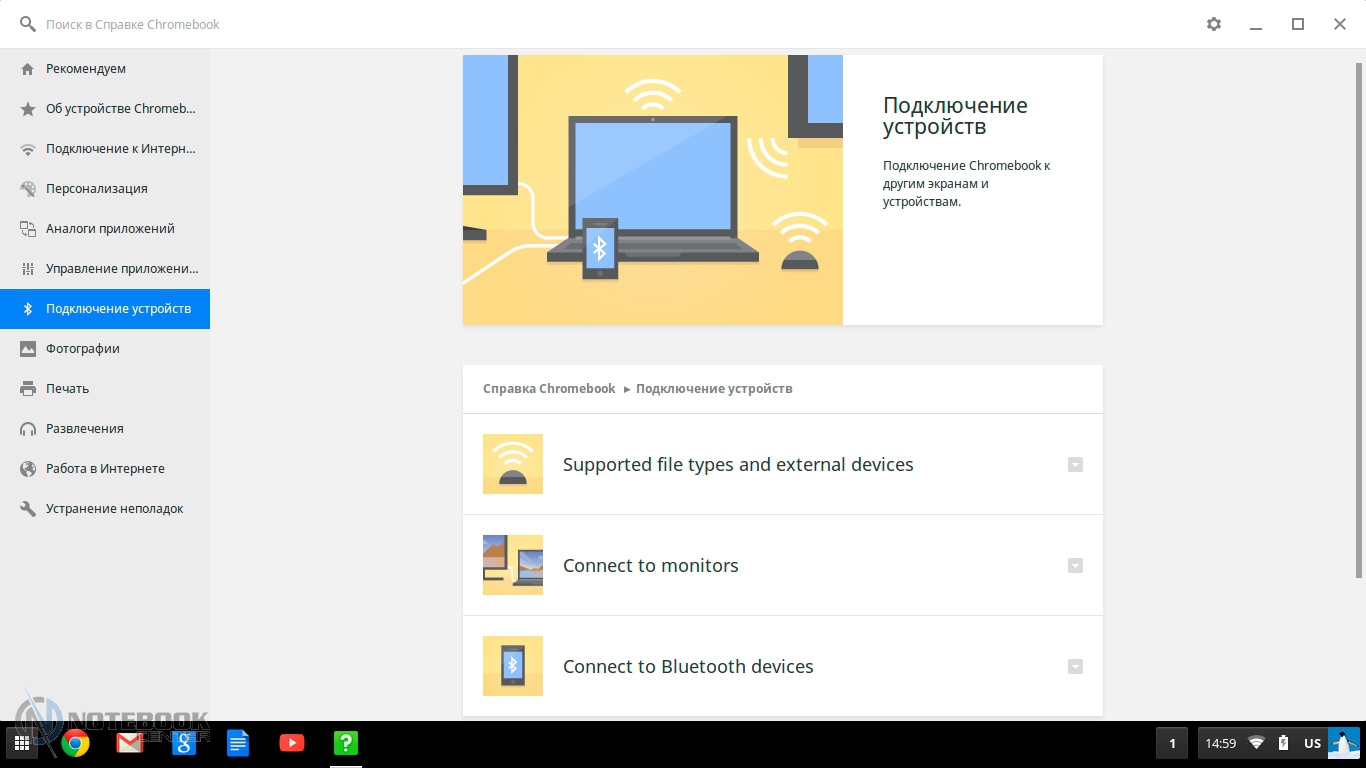The height and width of the screenshot is (768, 1366).
Task: Open Gmail icon in the shelf
Action: (x=130, y=742)
